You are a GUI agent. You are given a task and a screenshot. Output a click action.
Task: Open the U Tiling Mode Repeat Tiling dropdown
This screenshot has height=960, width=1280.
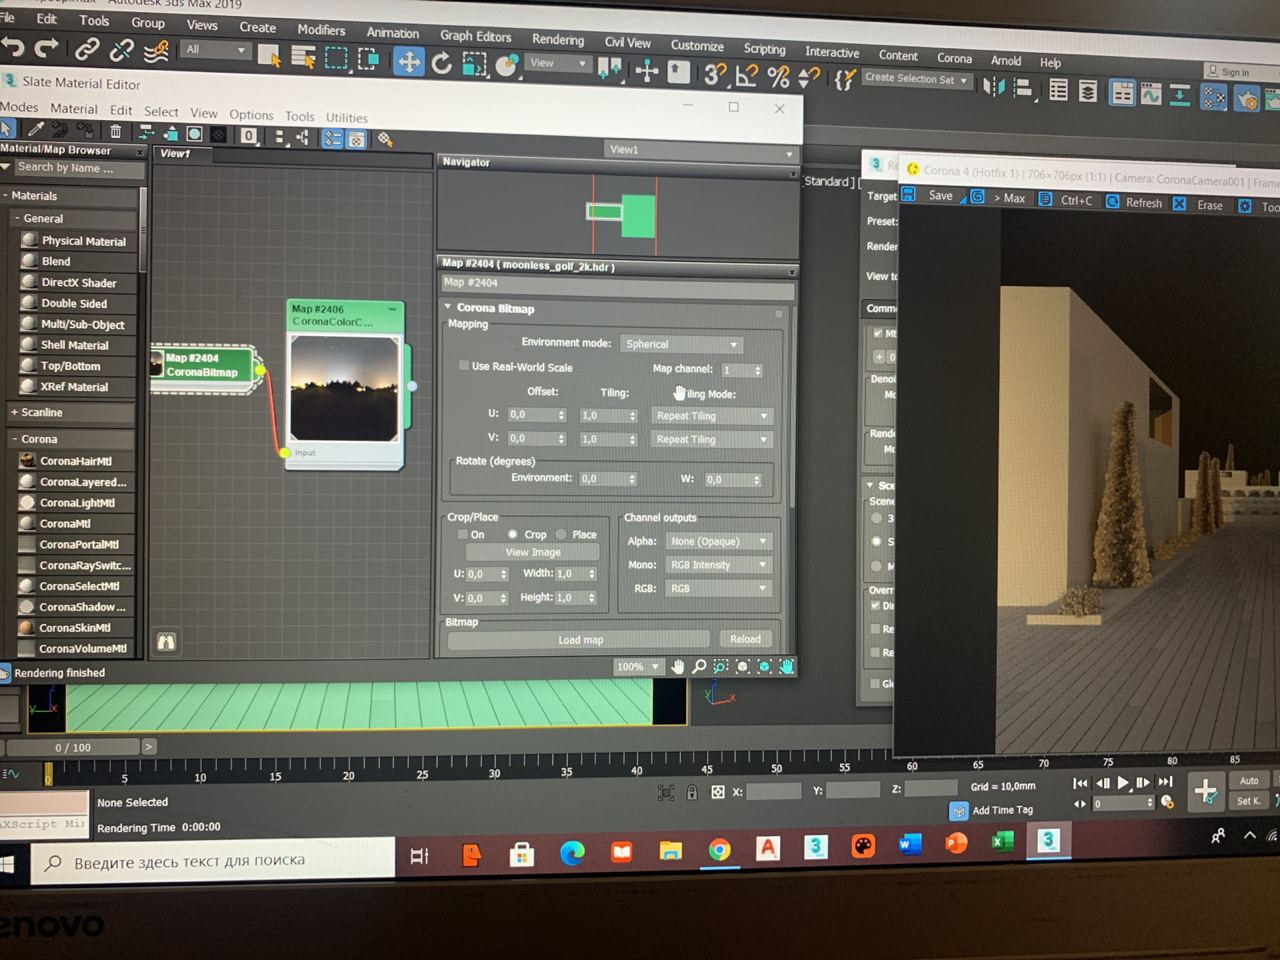pyautogui.click(x=711, y=416)
